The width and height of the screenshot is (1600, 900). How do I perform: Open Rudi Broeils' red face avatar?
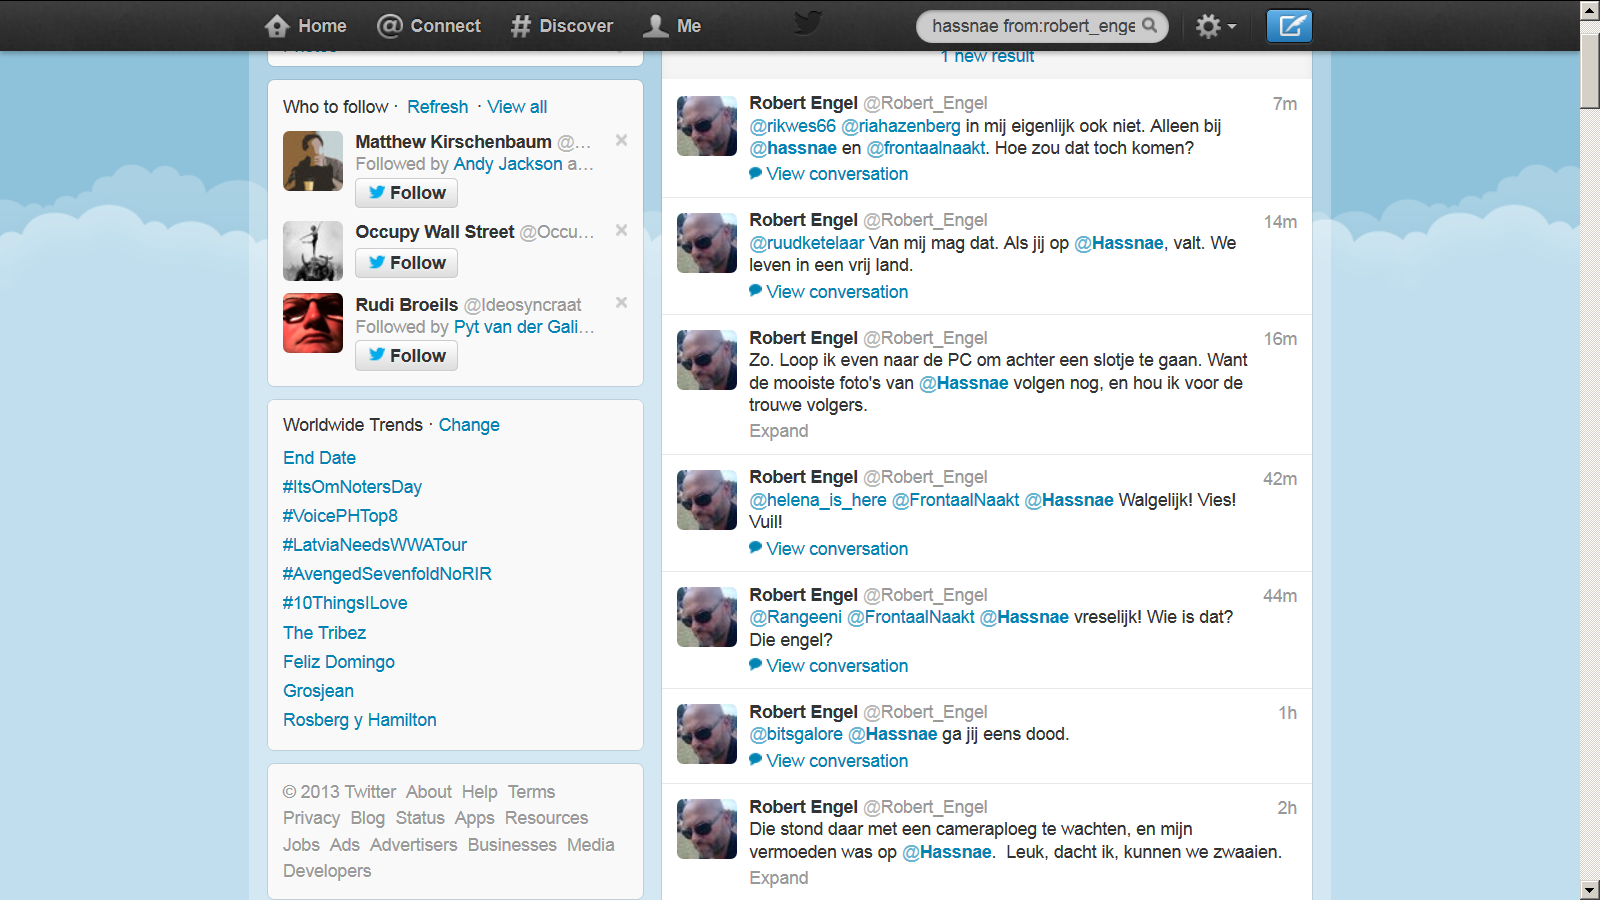coord(313,323)
